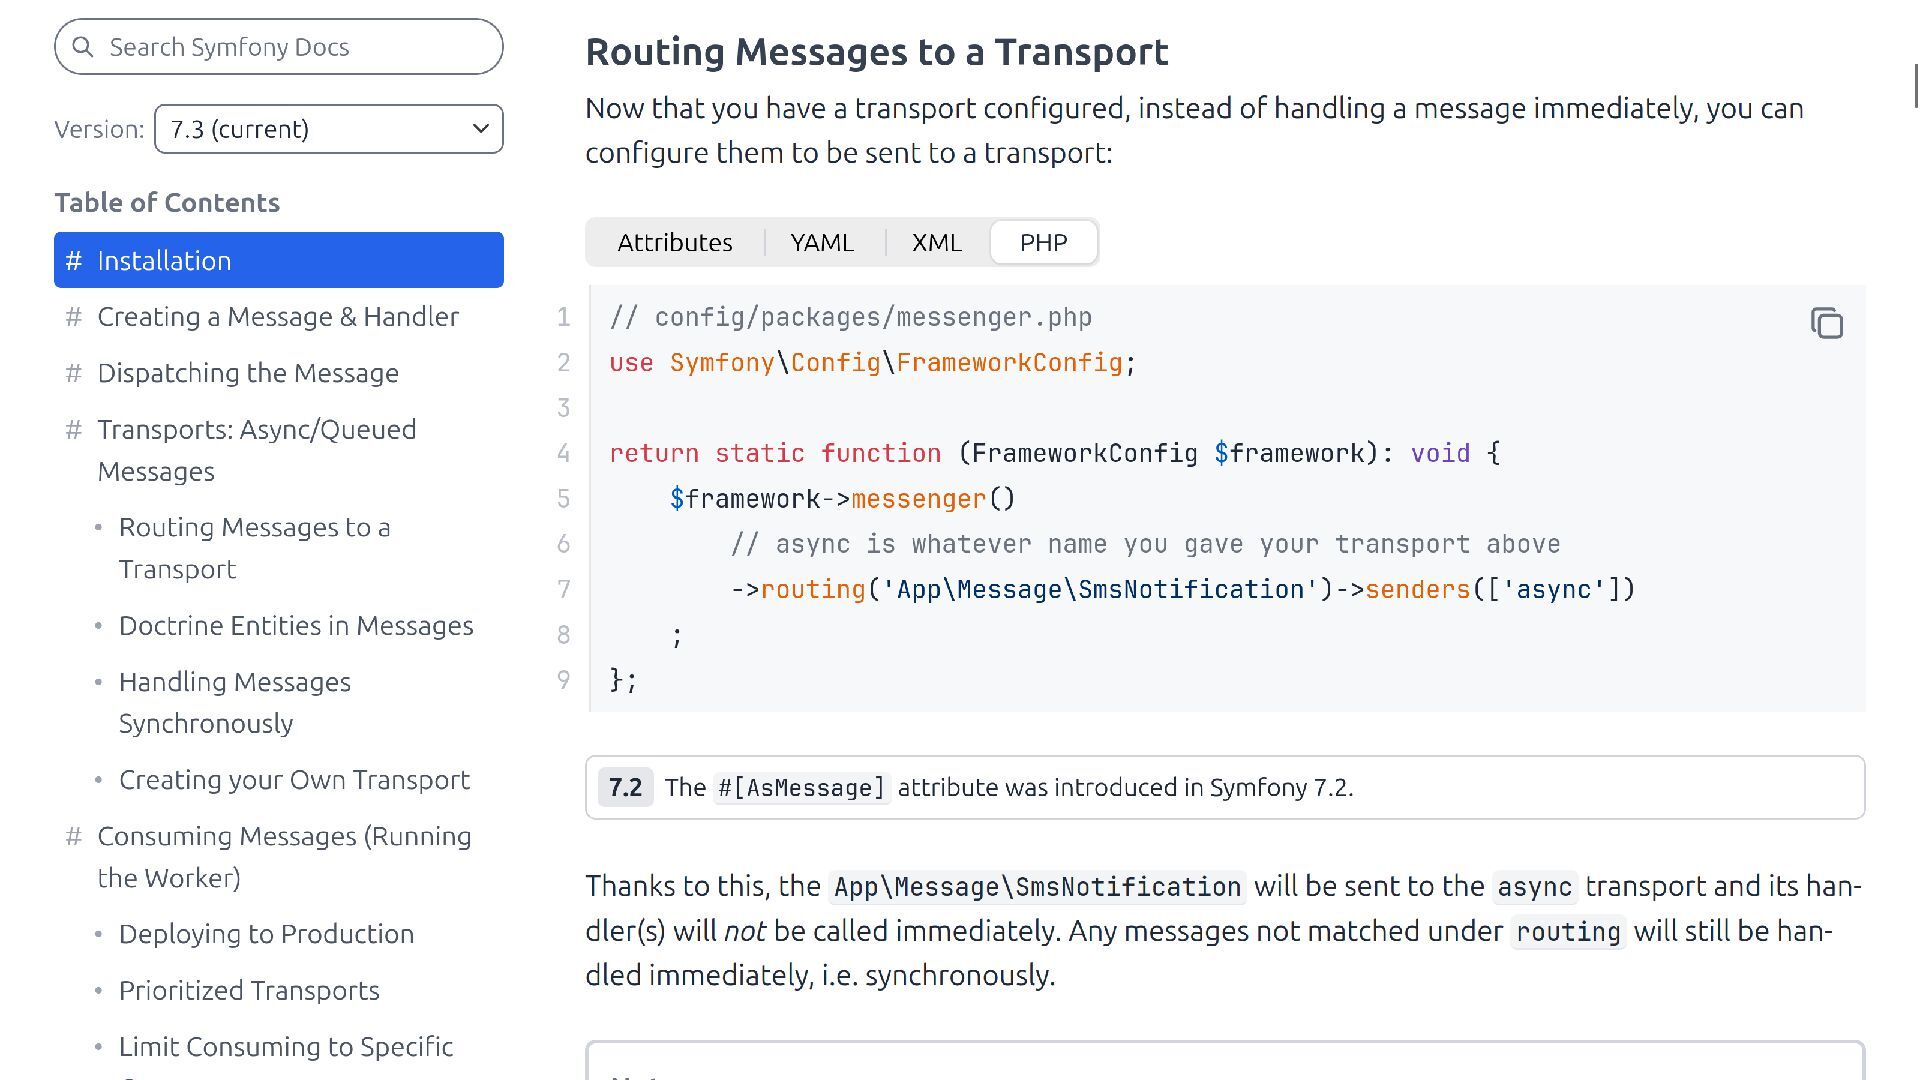Select the PHP code tab

[x=1043, y=243]
